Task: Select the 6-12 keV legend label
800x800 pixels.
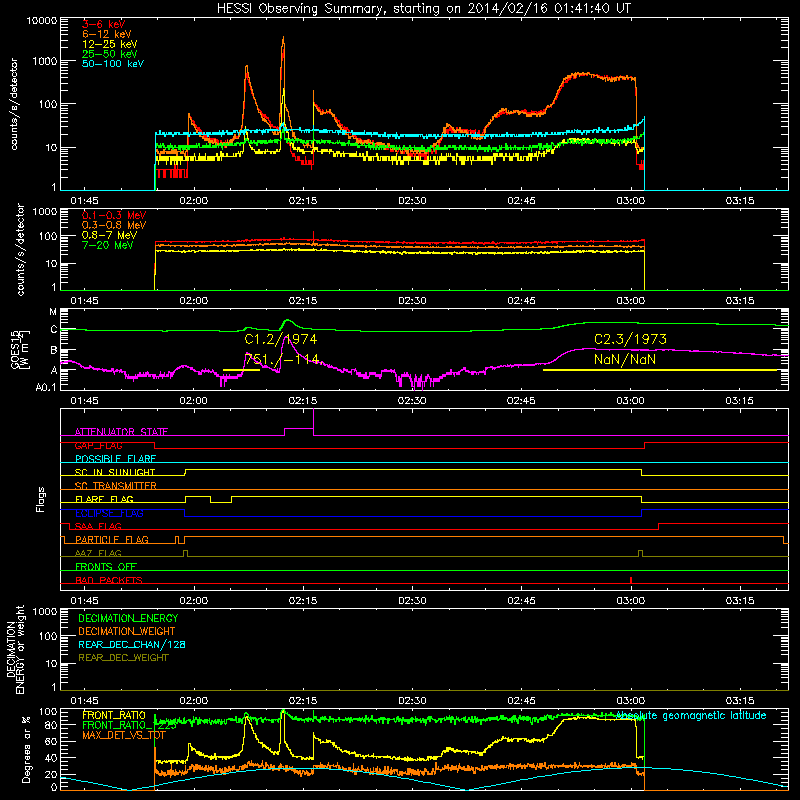Action: tap(107, 34)
